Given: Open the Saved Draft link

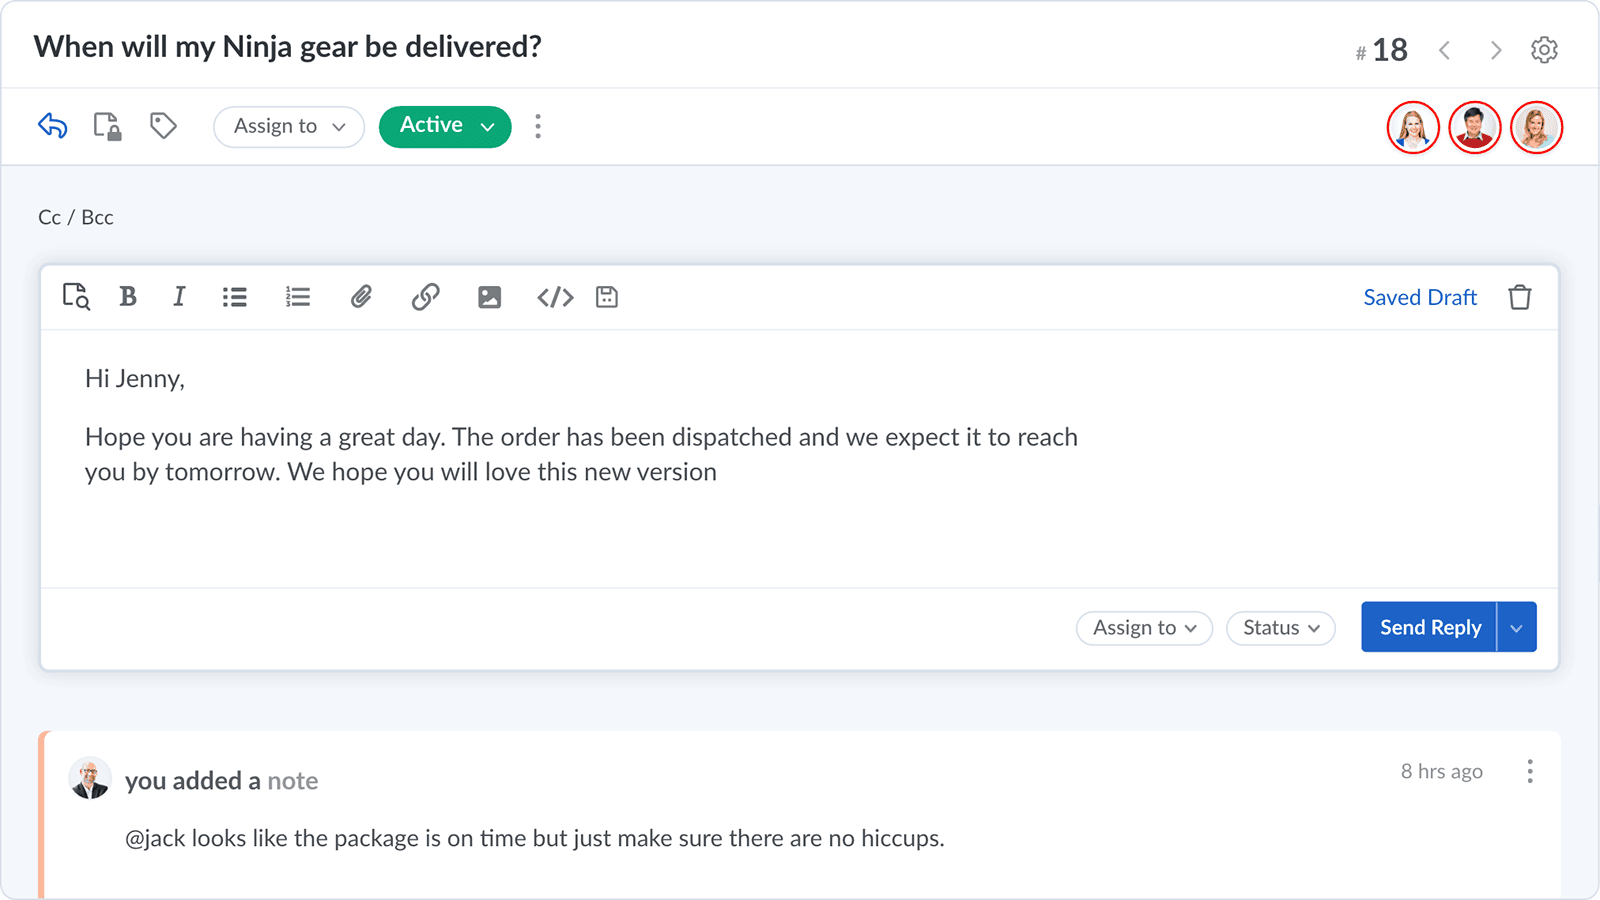Looking at the screenshot, I should (1419, 296).
